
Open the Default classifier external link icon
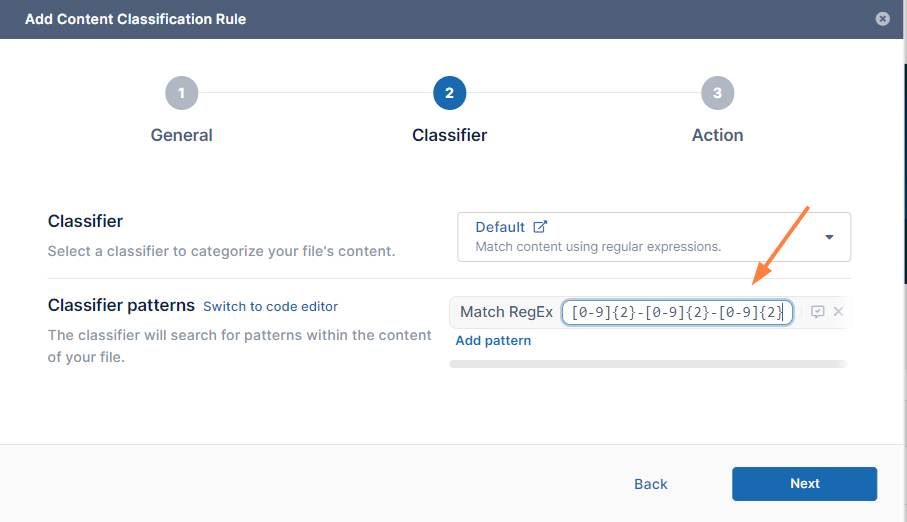click(x=540, y=227)
